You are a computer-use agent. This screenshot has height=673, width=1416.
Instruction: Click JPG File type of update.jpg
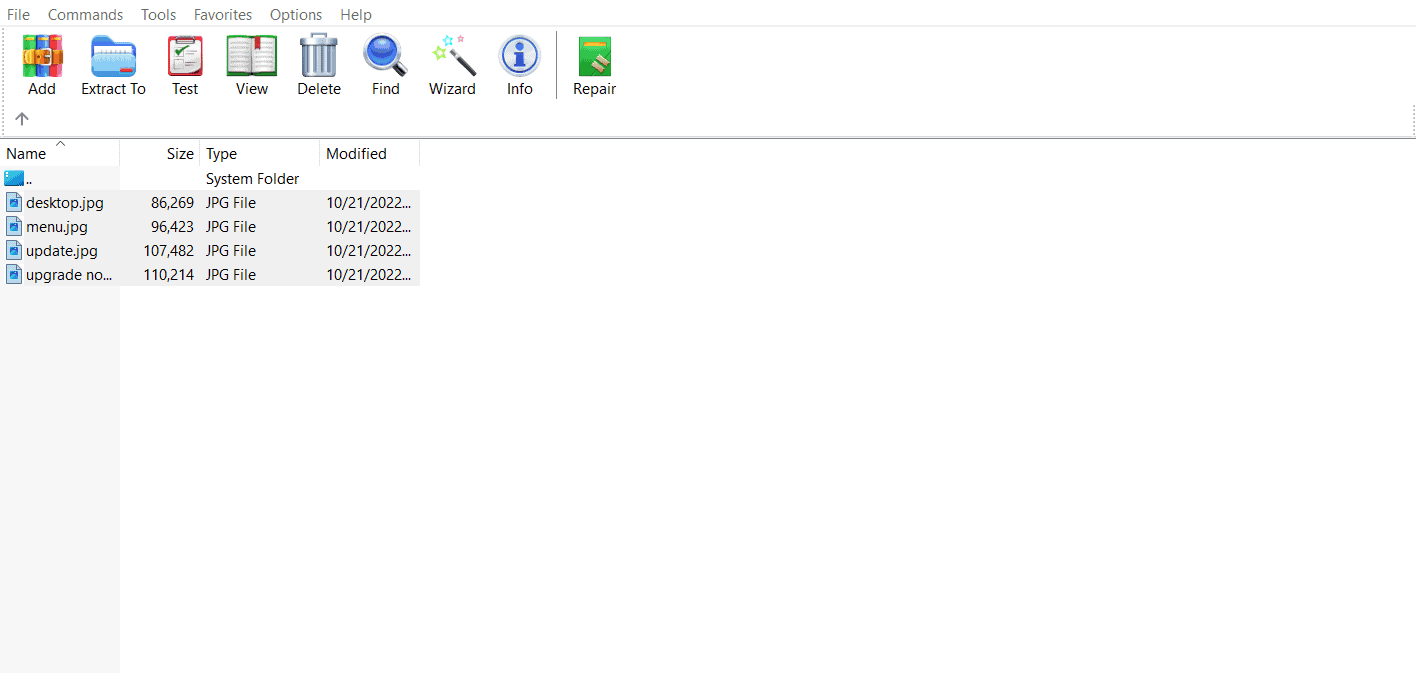pyautogui.click(x=231, y=251)
